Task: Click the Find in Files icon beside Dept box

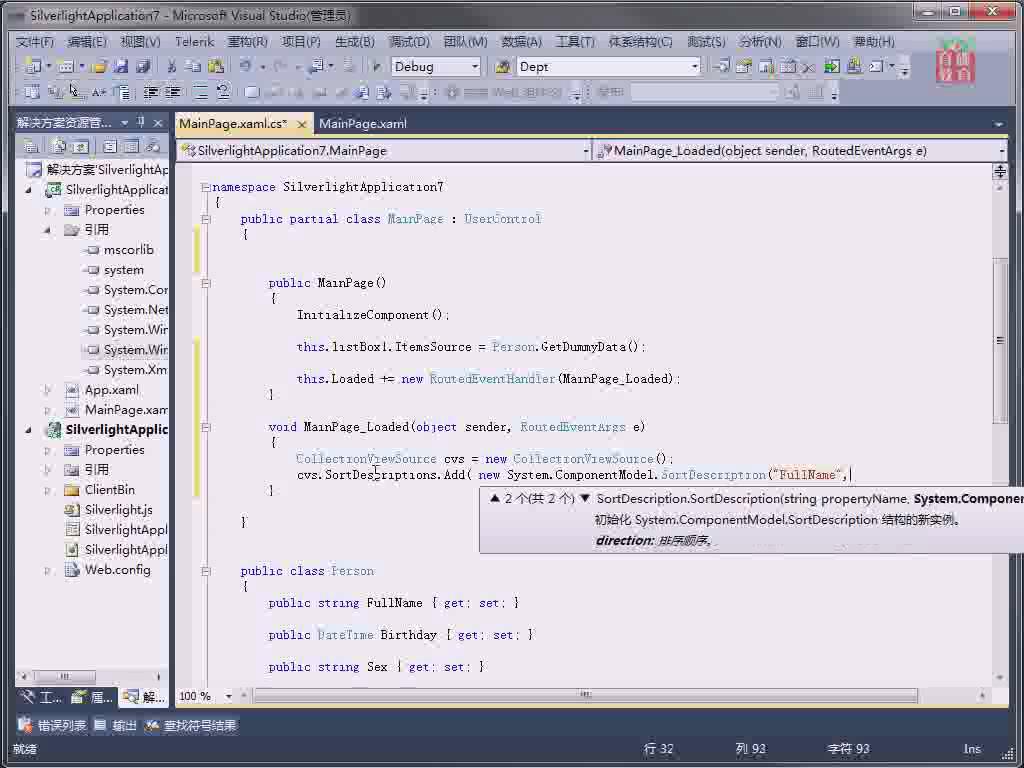Action: (502, 66)
